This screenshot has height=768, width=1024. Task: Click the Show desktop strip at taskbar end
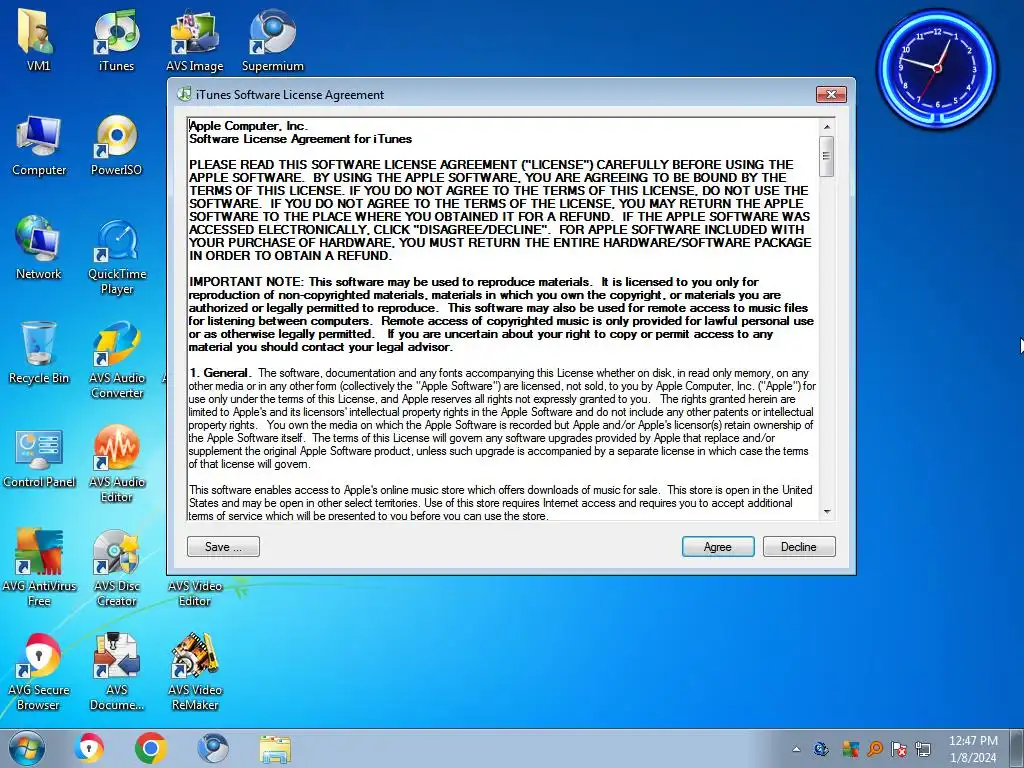(1018, 748)
